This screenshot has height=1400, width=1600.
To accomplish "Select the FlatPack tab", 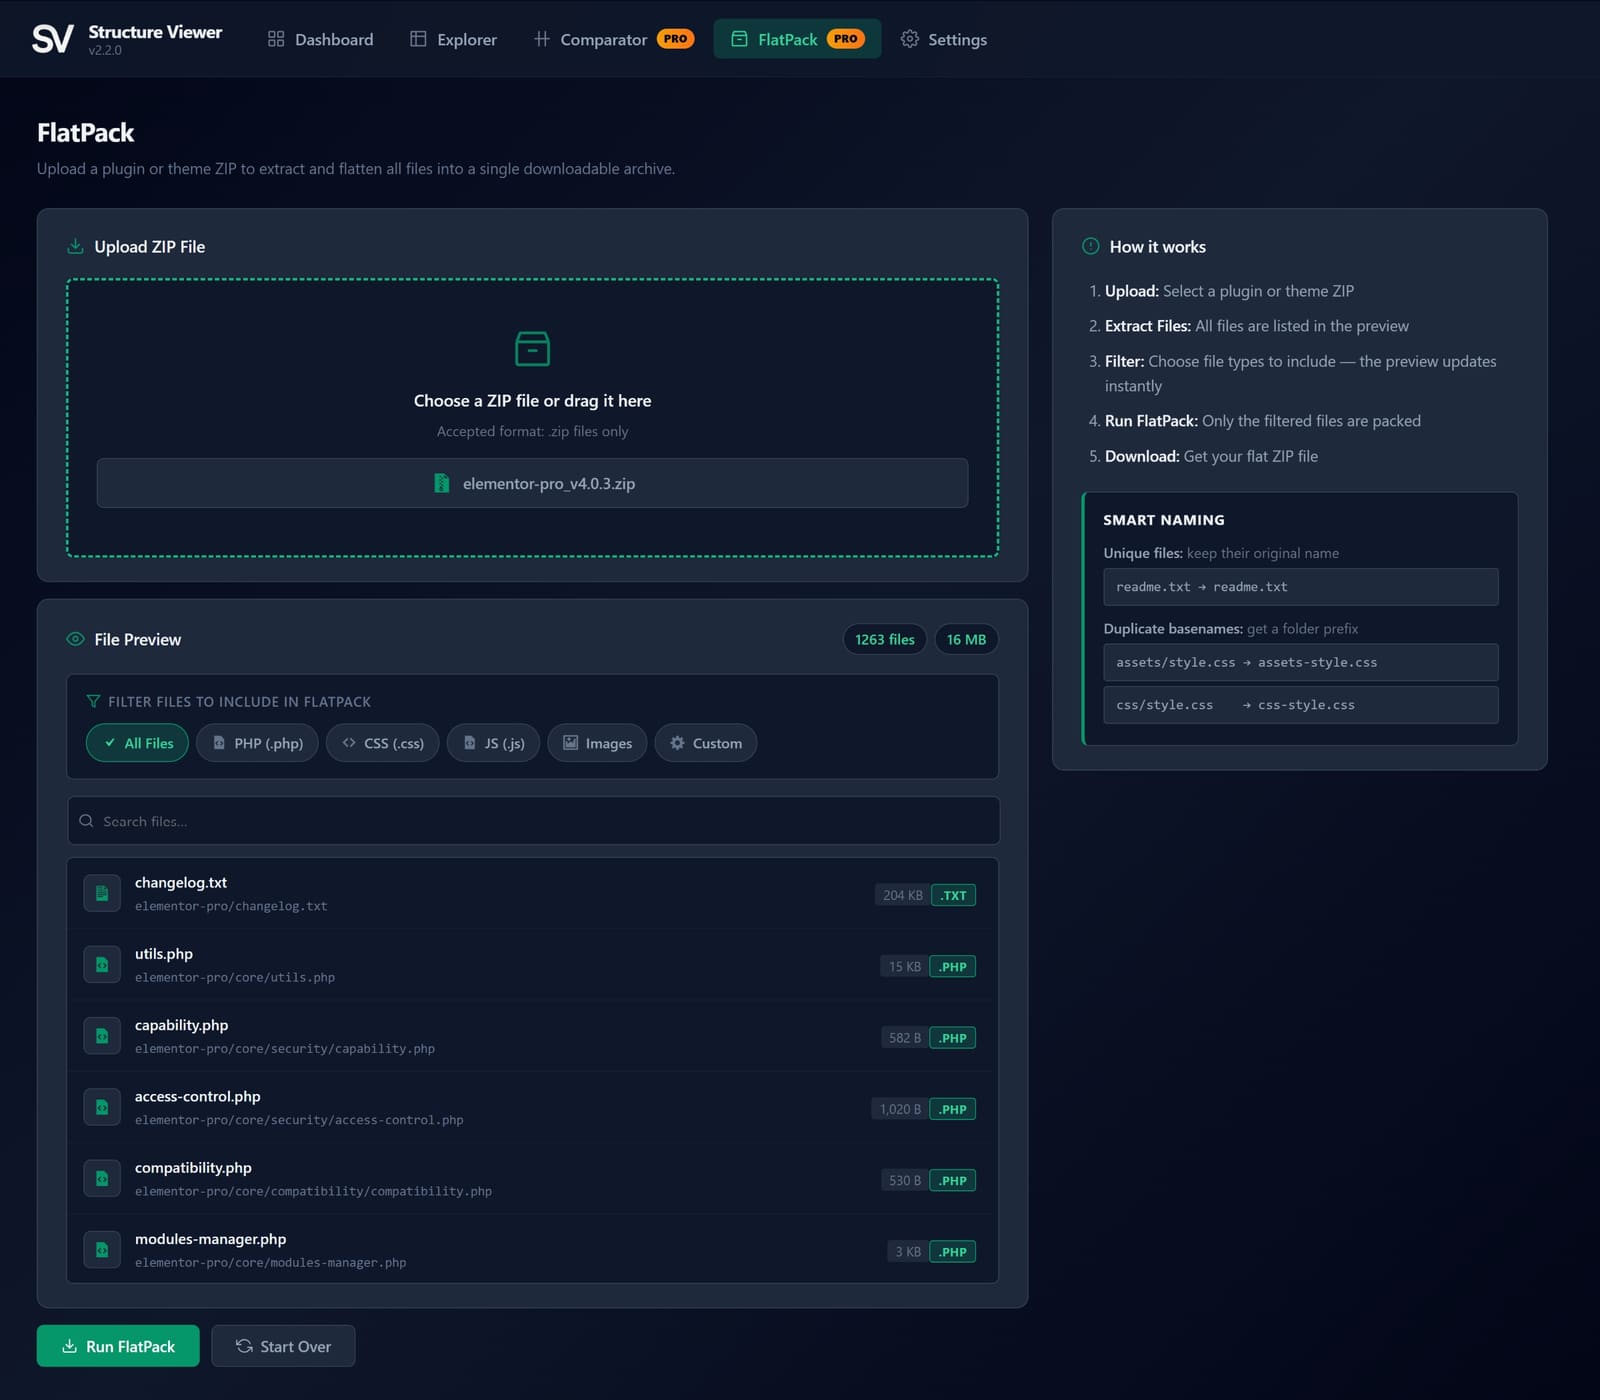I will click(797, 39).
